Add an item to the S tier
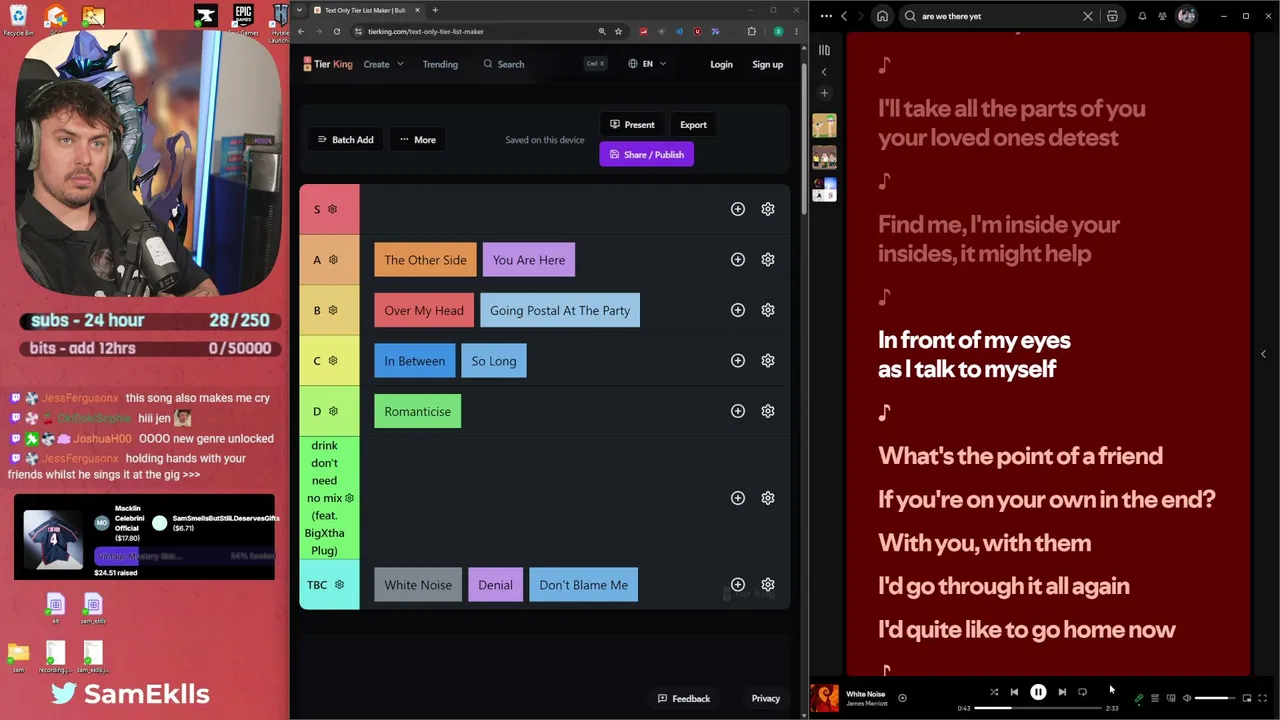Image resolution: width=1280 pixels, height=720 pixels. [x=738, y=209]
